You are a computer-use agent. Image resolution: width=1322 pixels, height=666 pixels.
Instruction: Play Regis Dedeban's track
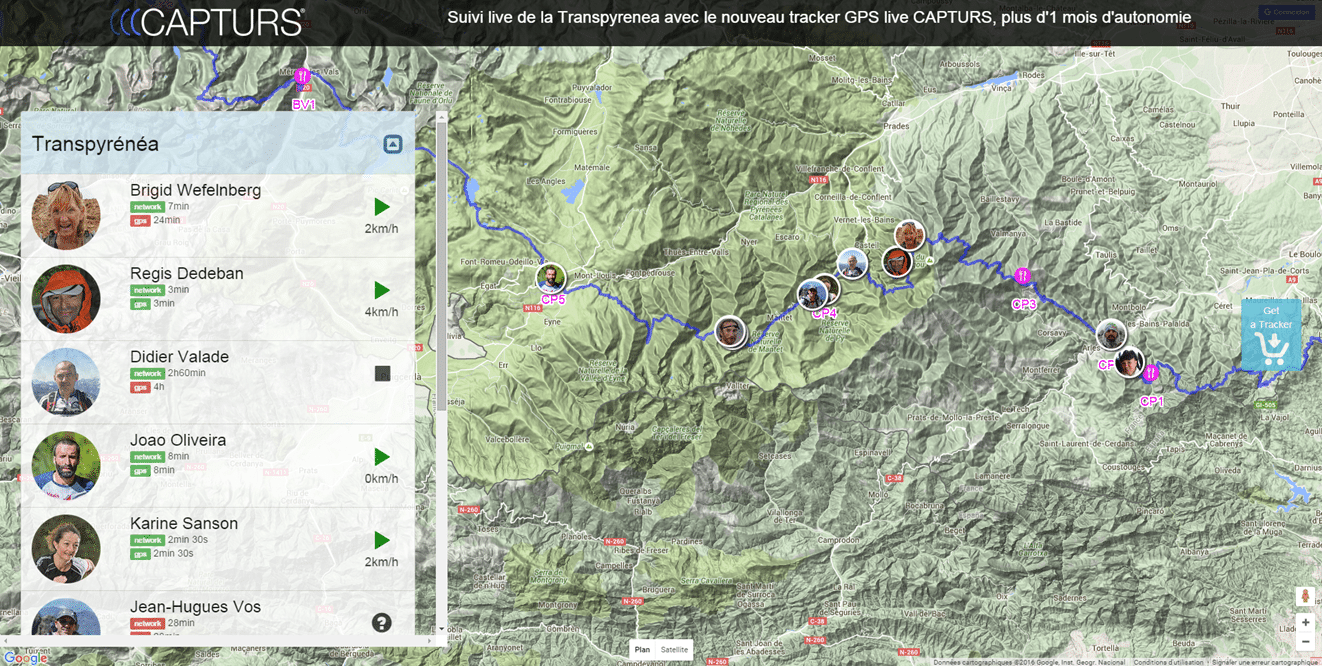pyautogui.click(x=381, y=290)
